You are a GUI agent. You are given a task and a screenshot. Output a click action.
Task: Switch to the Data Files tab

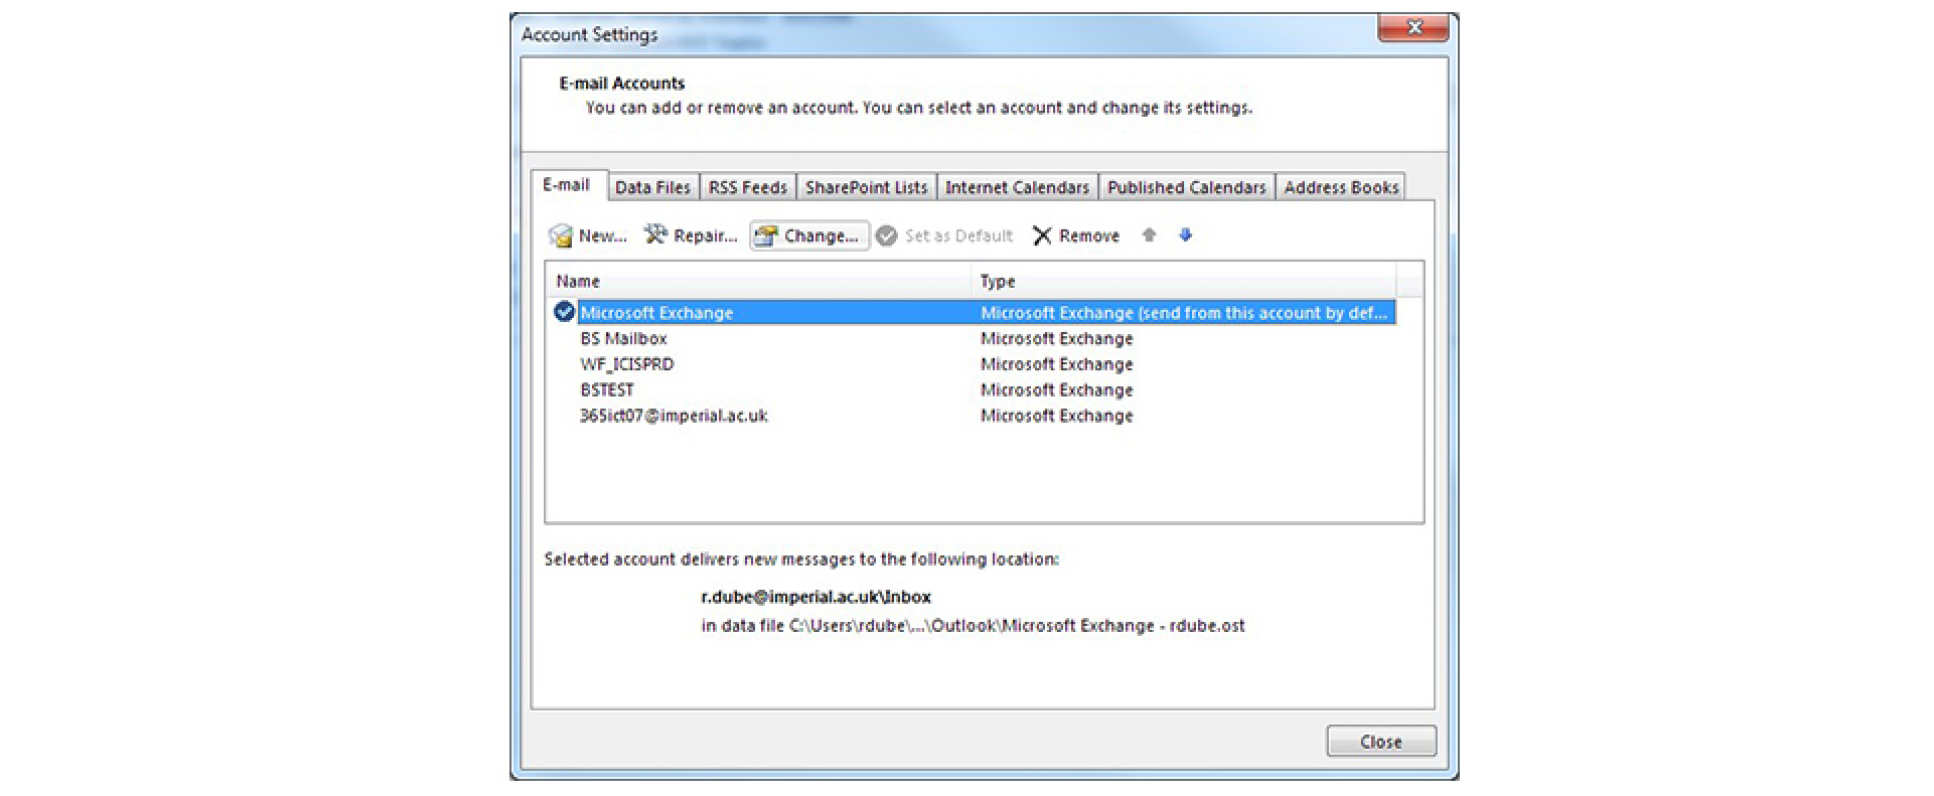point(652,187)
